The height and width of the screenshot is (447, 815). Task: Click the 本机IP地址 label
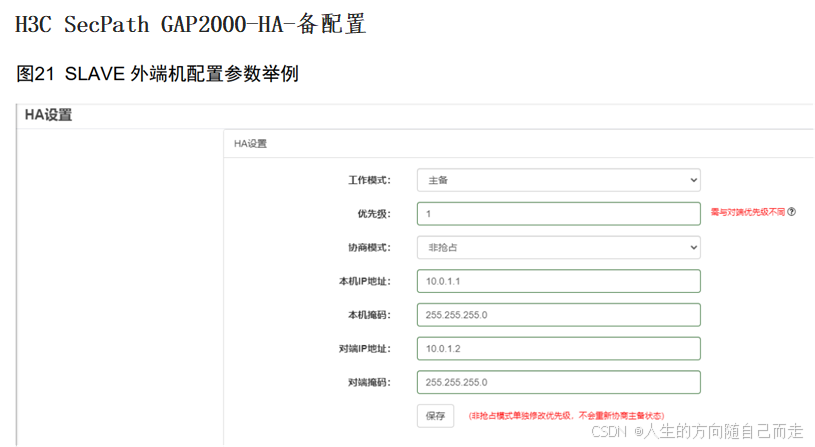365,282
